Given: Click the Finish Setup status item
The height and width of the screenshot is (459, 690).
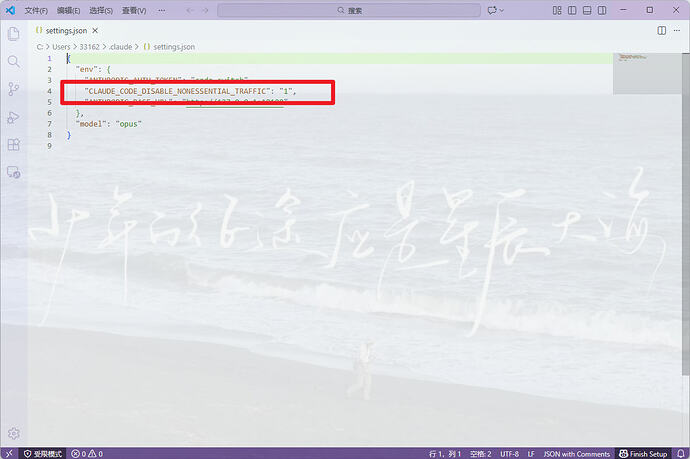Looking at the screenshot, I should [x=643, y=454].
